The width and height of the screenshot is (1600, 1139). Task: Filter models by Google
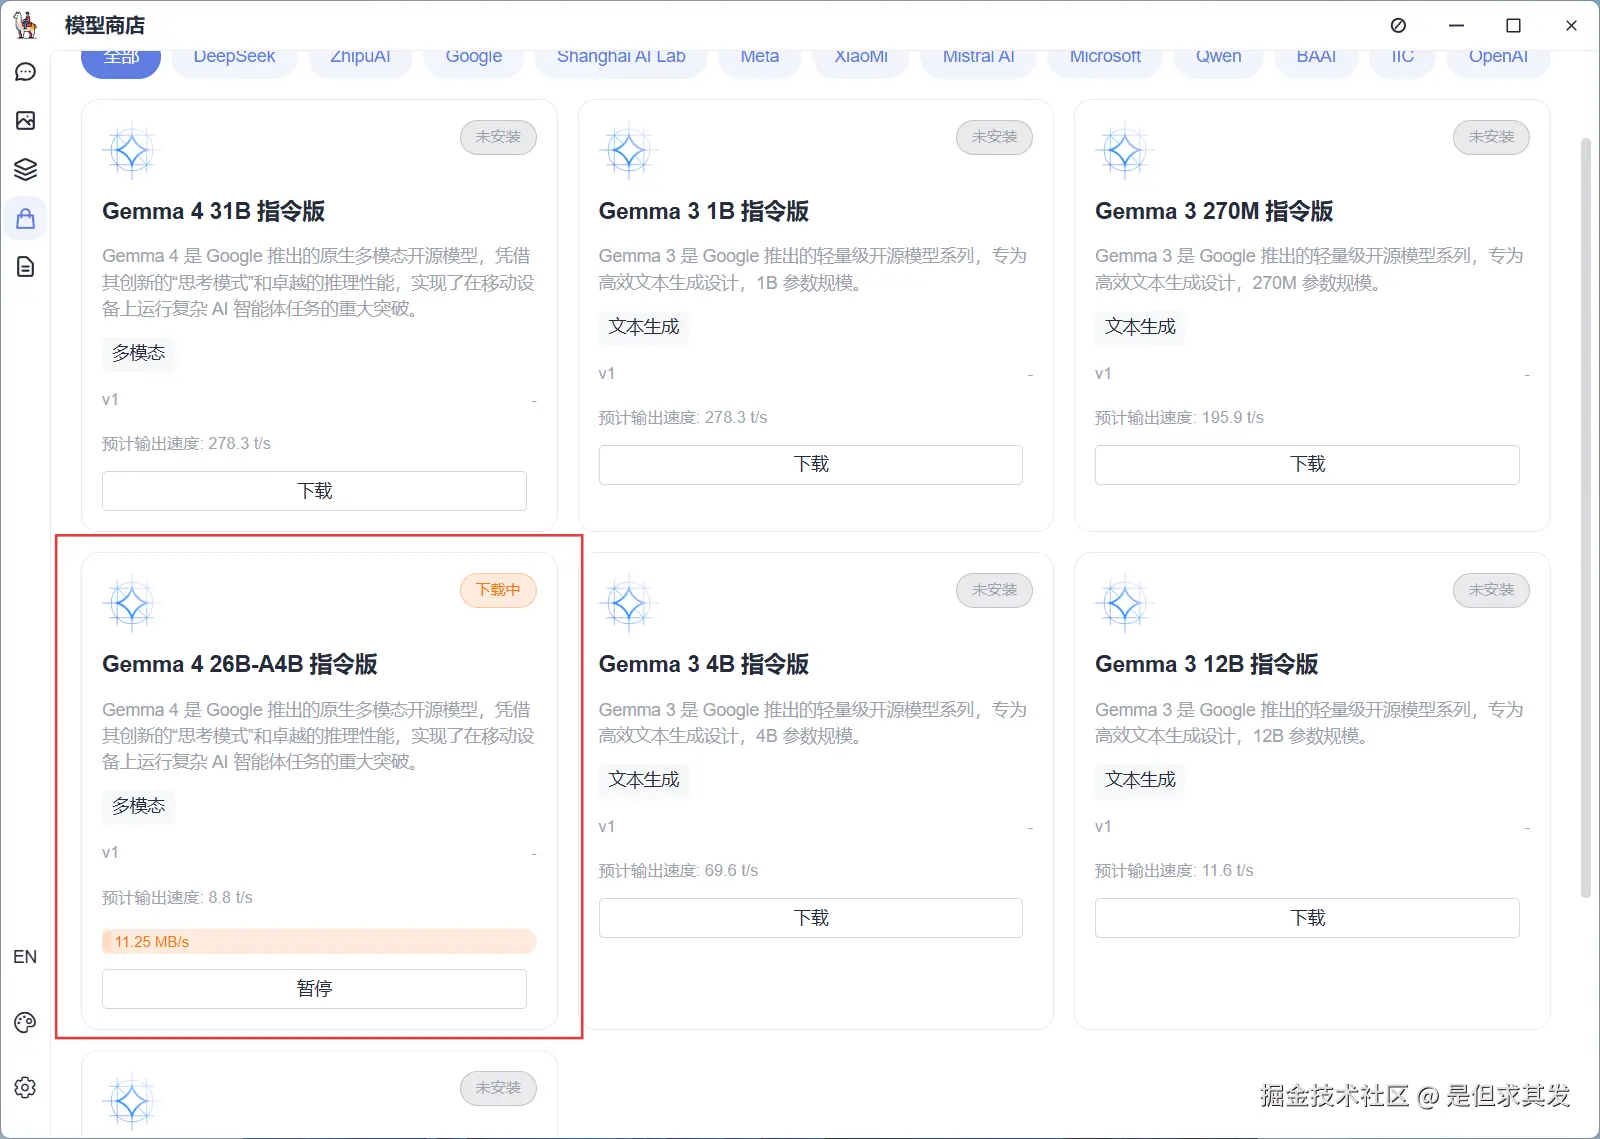click(473, 57)
